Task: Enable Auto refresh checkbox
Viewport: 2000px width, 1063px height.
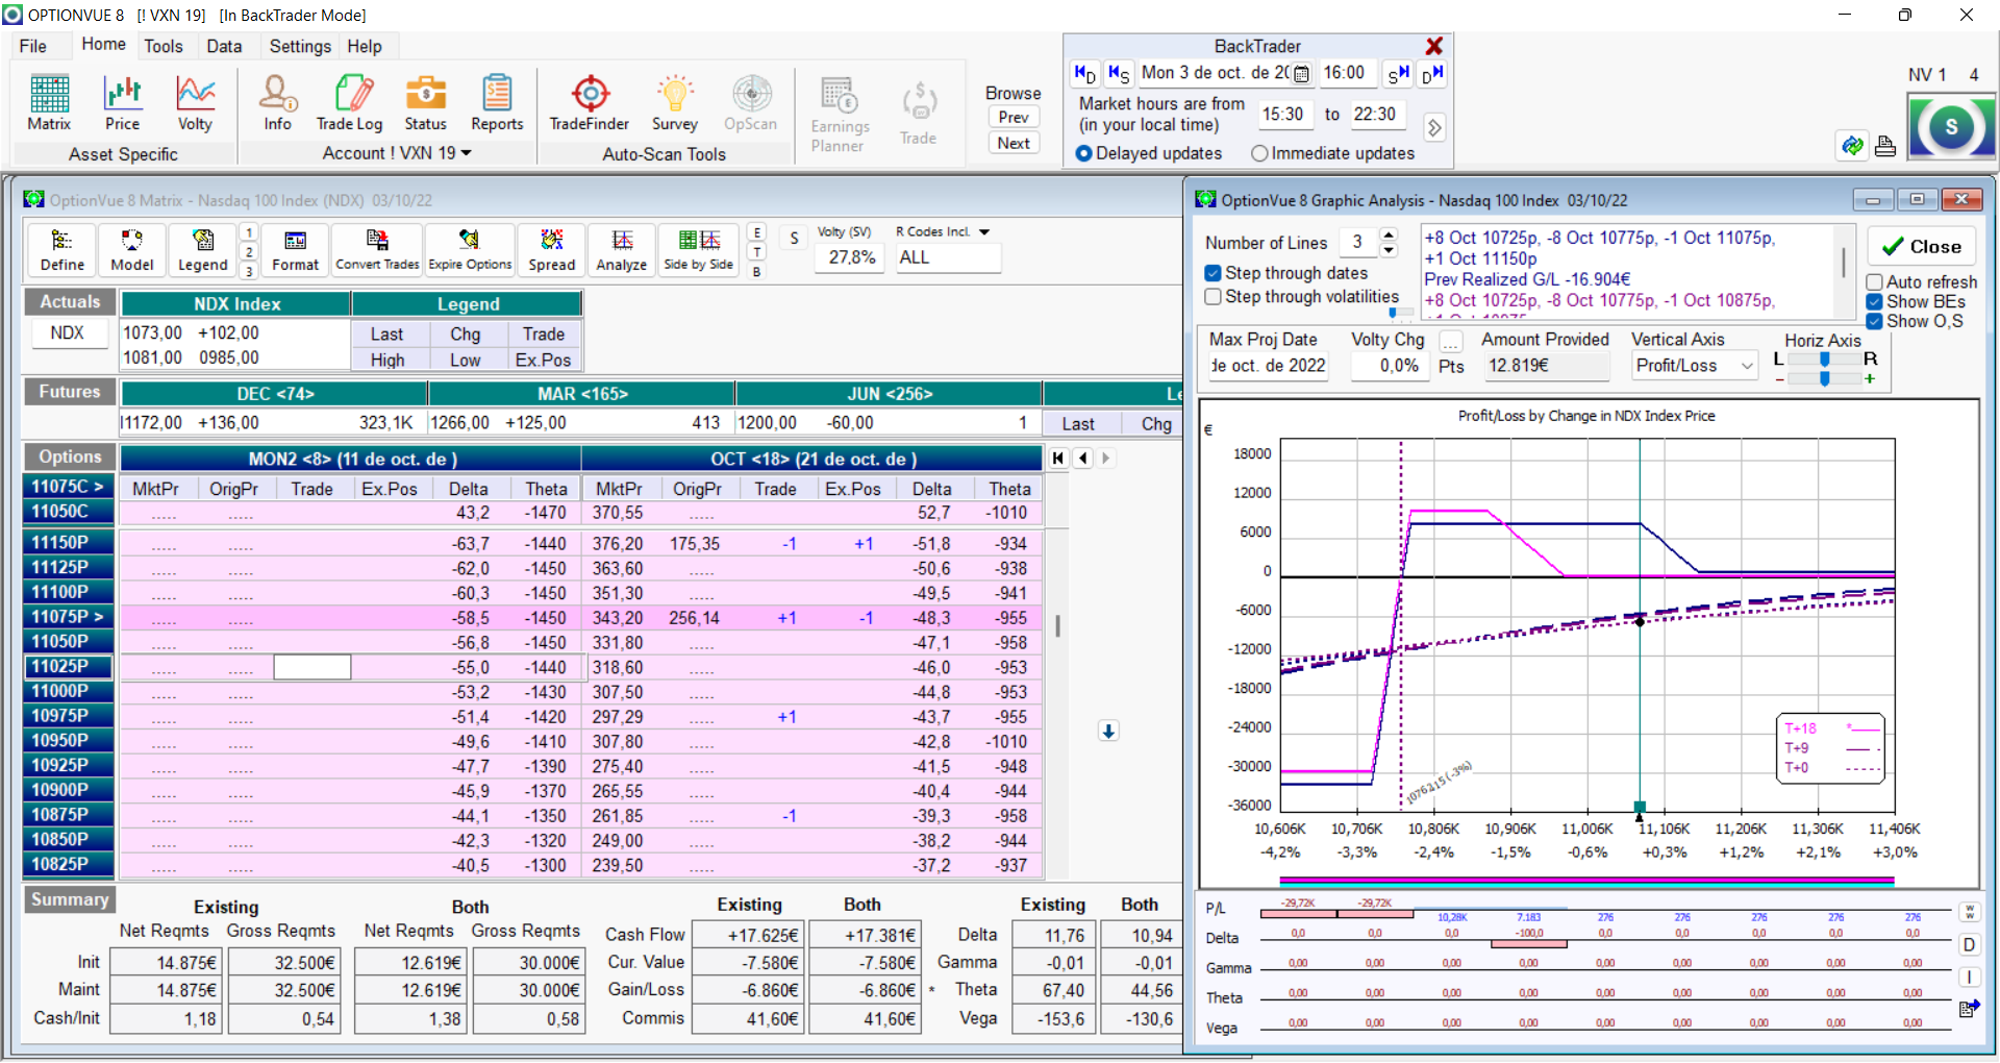Action: click(x=1875, y=282)
